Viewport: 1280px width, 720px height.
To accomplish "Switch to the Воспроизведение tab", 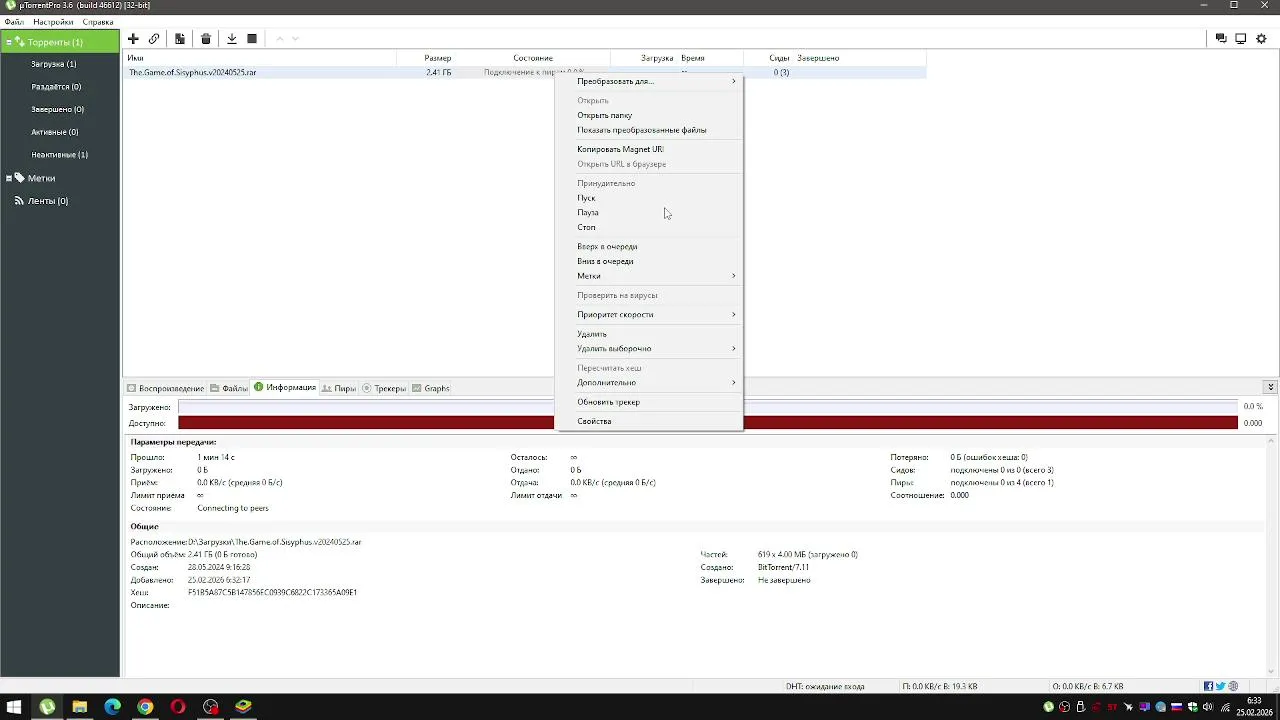I will pos(165,388).
